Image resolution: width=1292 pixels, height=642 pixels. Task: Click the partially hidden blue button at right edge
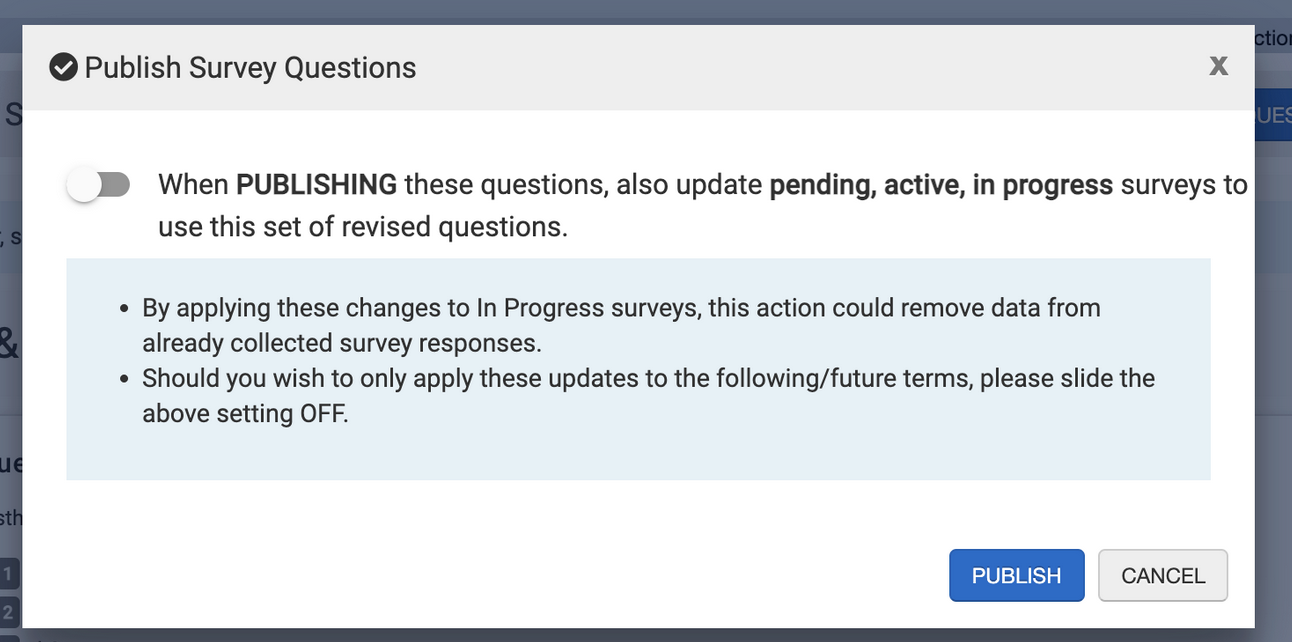pos(1273,117)
